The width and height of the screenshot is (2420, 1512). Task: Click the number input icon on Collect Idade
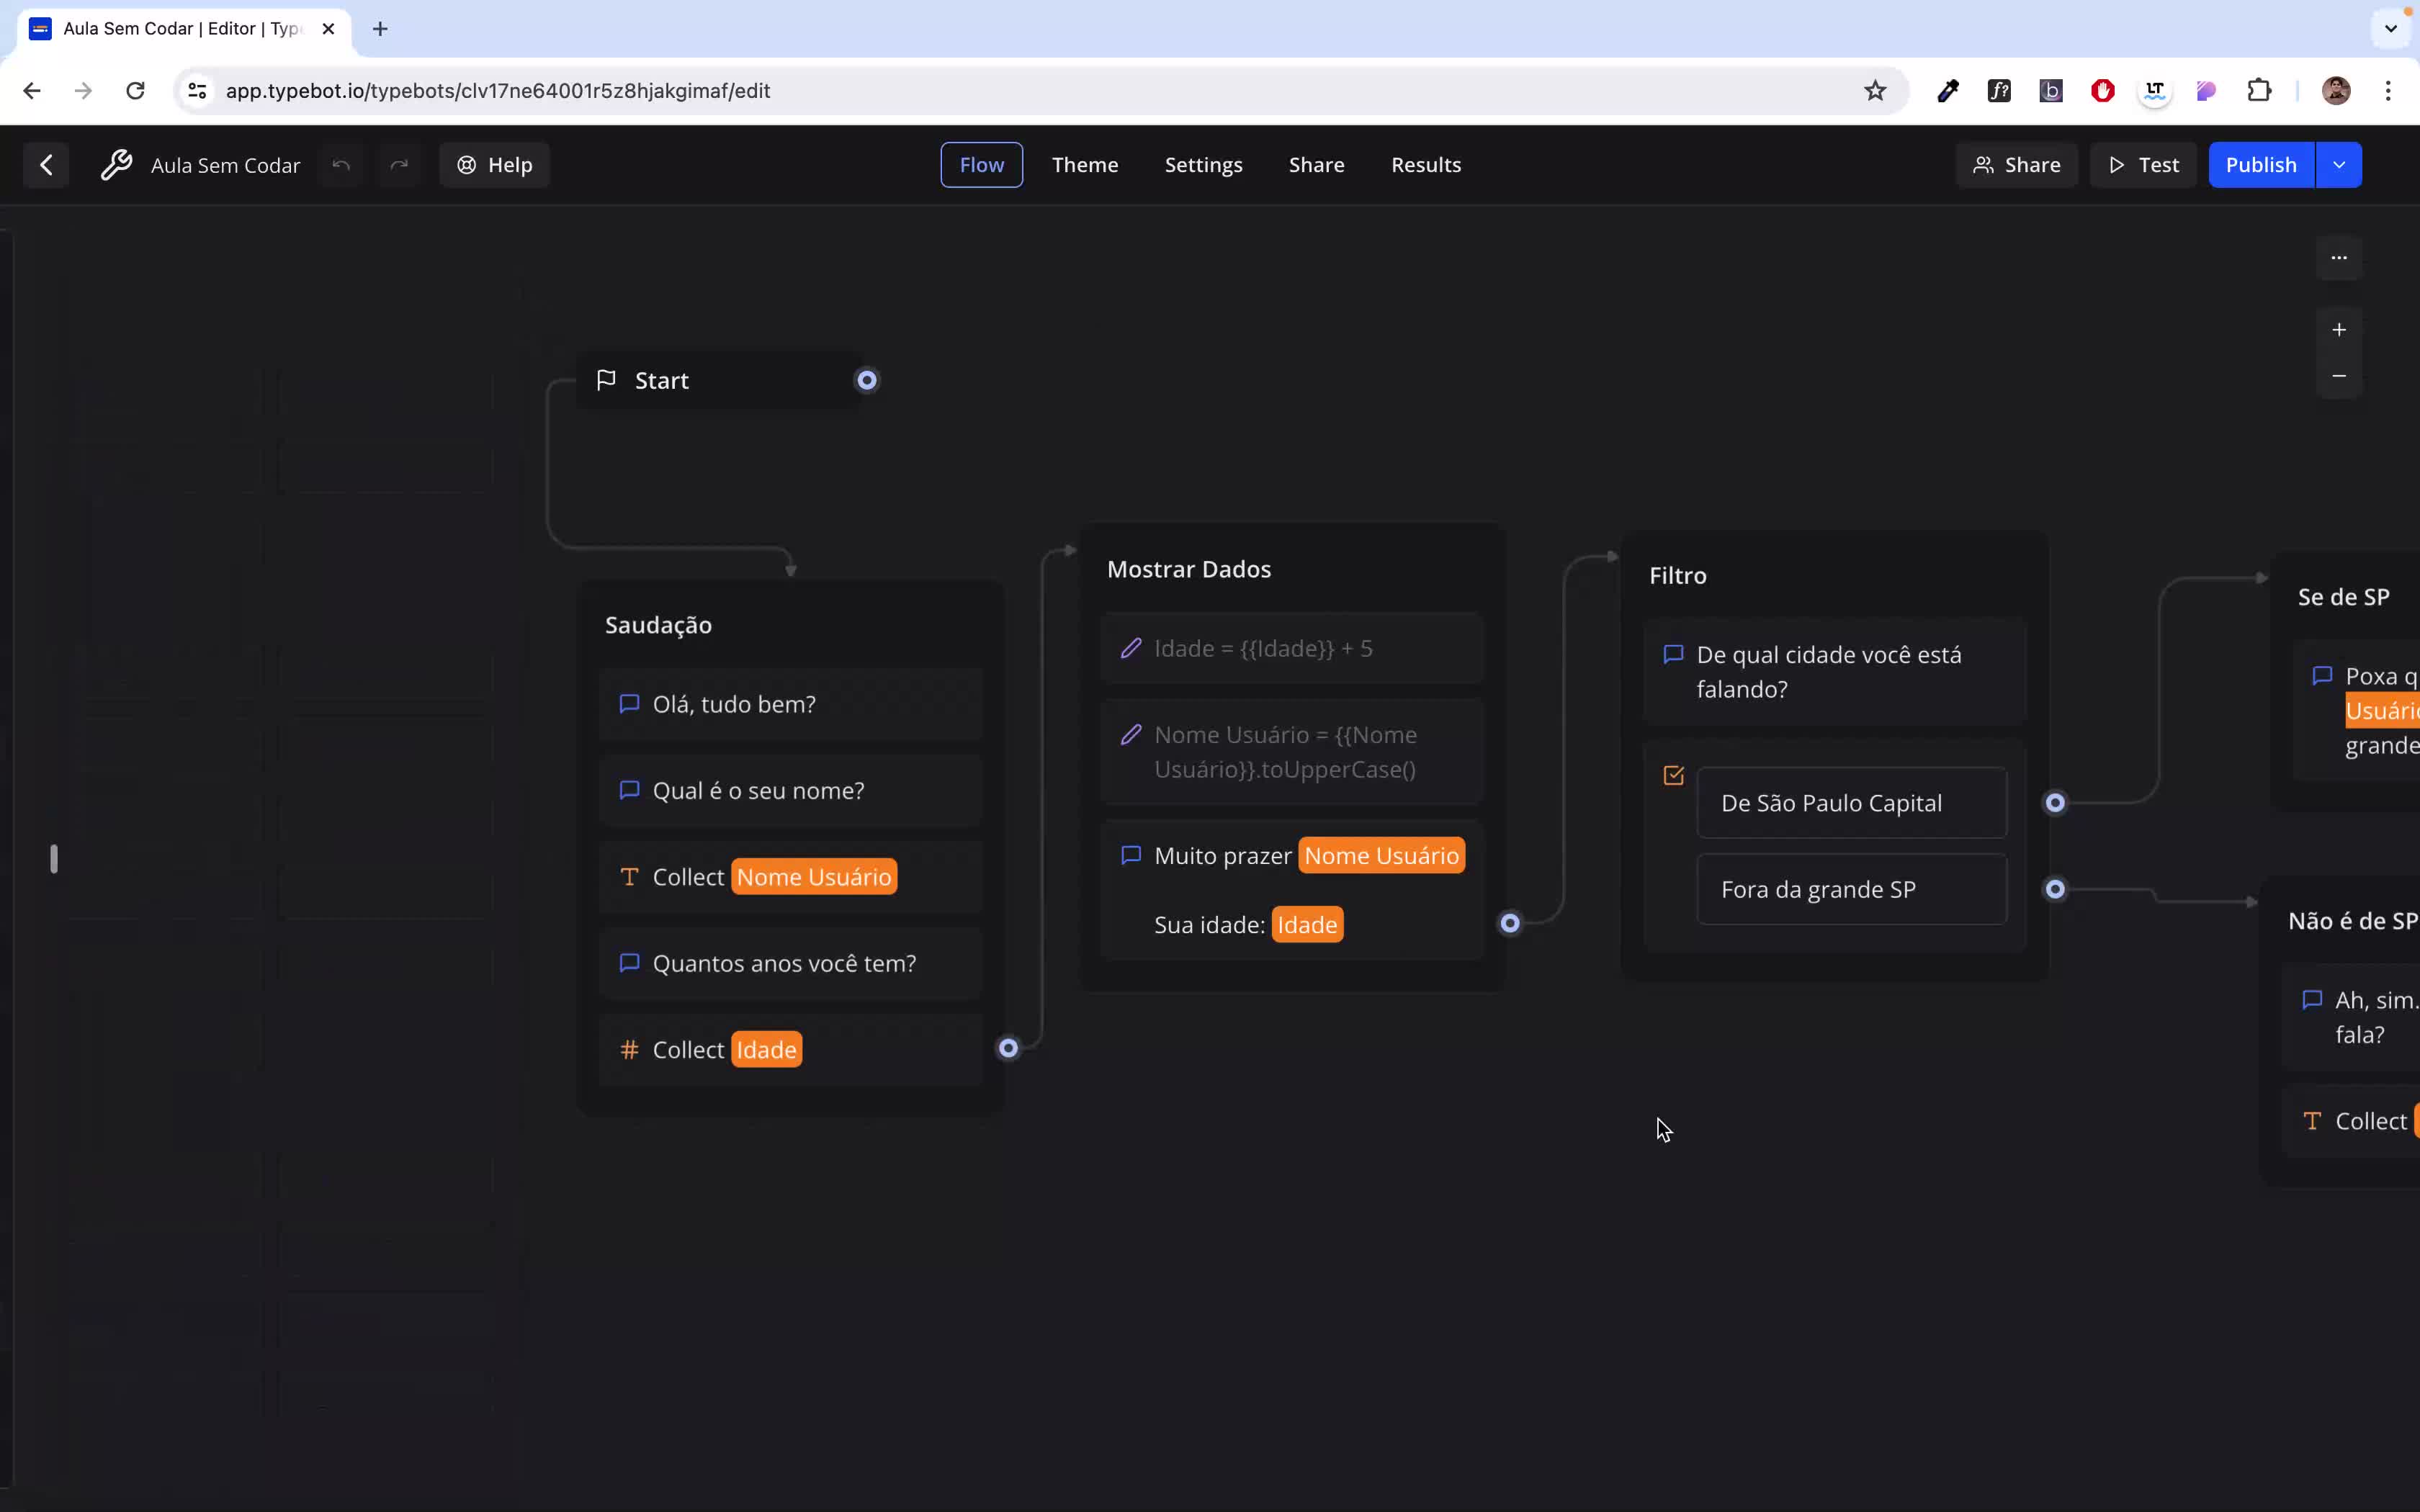(x=628, y=1049)
